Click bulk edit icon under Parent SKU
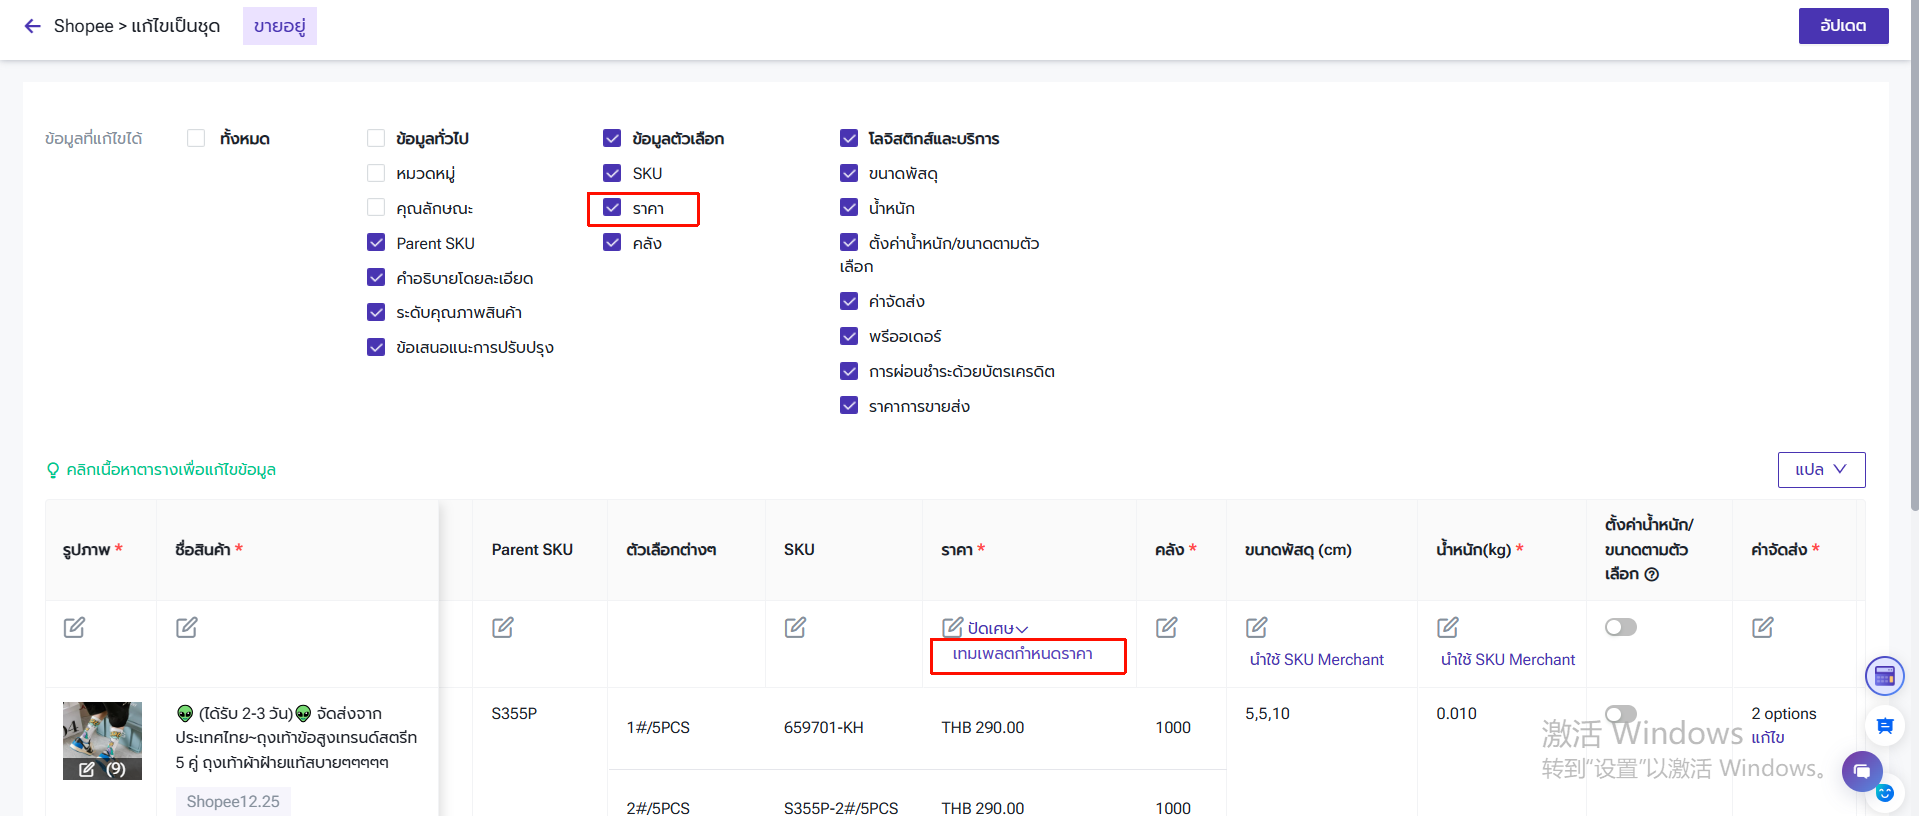 (x=503, y=627)
